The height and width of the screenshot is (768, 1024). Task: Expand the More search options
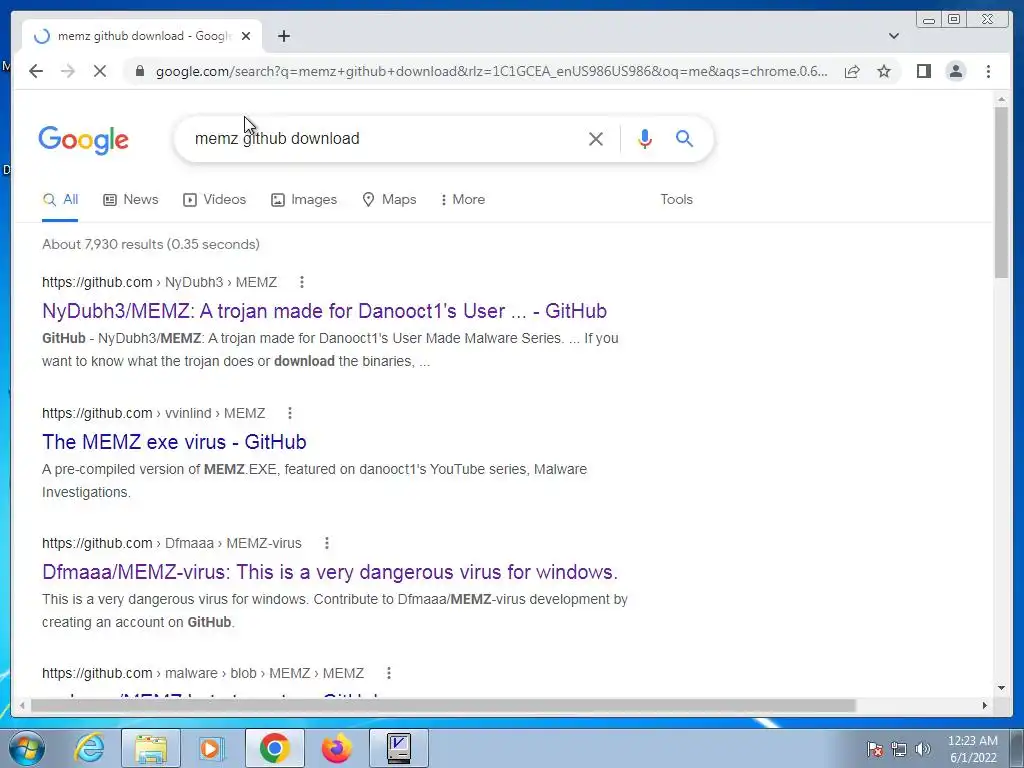click(x=462, y=200)
